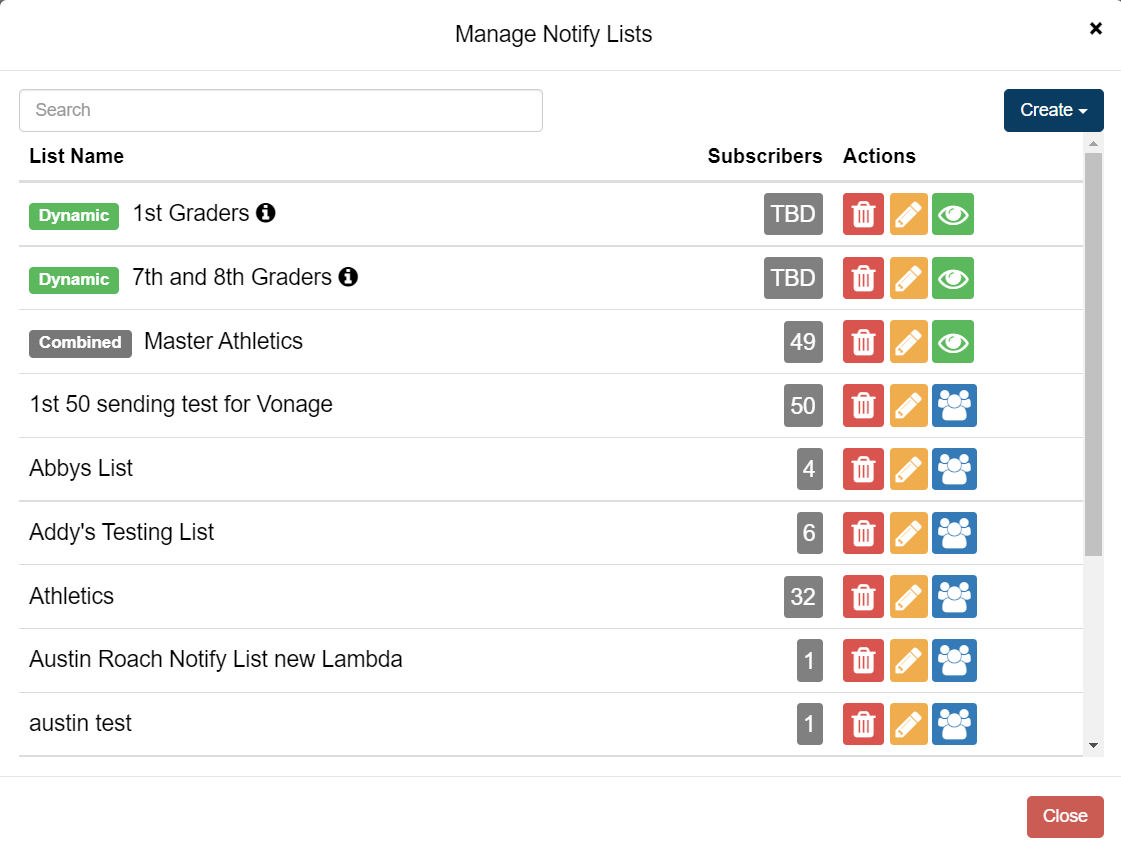Screen dimensions: 1121x850
Task: View 7th and 8th Graders via eye icon
Action: (x=953, y=278)
